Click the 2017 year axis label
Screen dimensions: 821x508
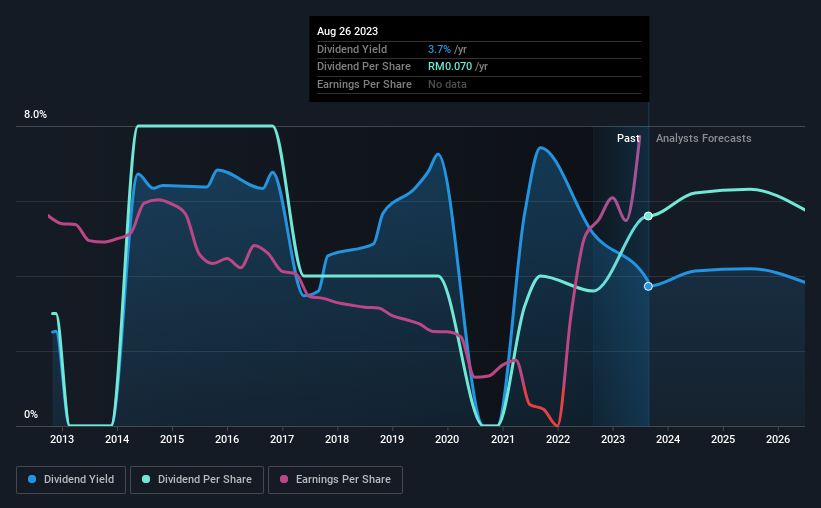click(282, 439)
